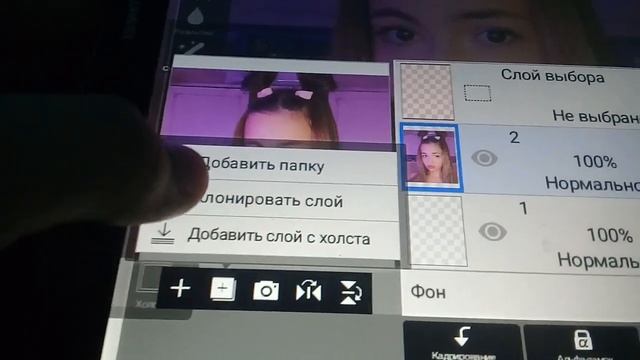Choose Добавить слой с холста entry
Viewport: 640px width, 360px height.
point(267,237)
